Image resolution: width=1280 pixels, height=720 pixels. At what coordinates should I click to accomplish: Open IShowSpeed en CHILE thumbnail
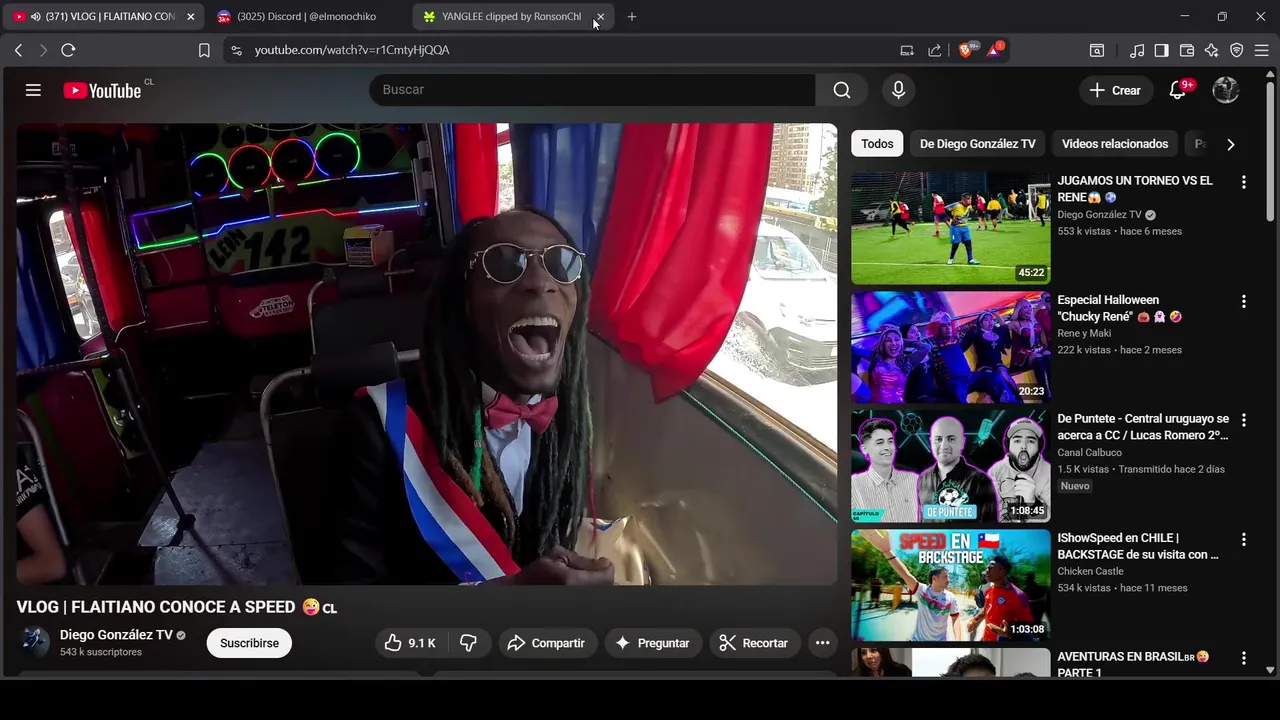click(x=950, y=585)
